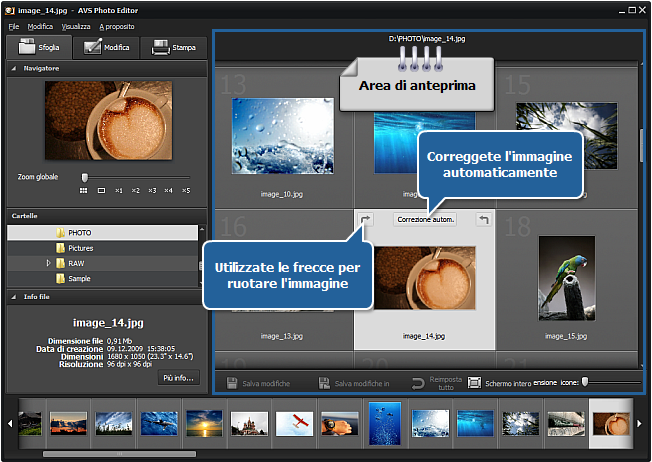Set global zoom to x5
The width and height of the screenshot is (652, 462).
pos(186,190)
